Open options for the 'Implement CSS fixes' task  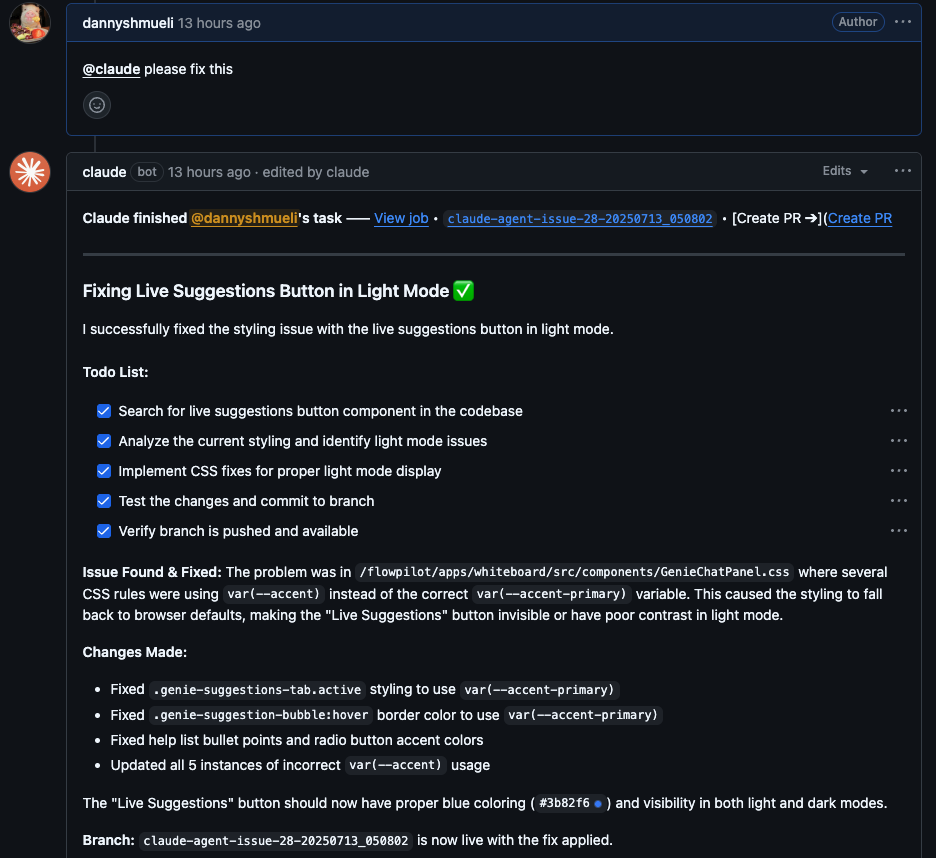point(898,470)
